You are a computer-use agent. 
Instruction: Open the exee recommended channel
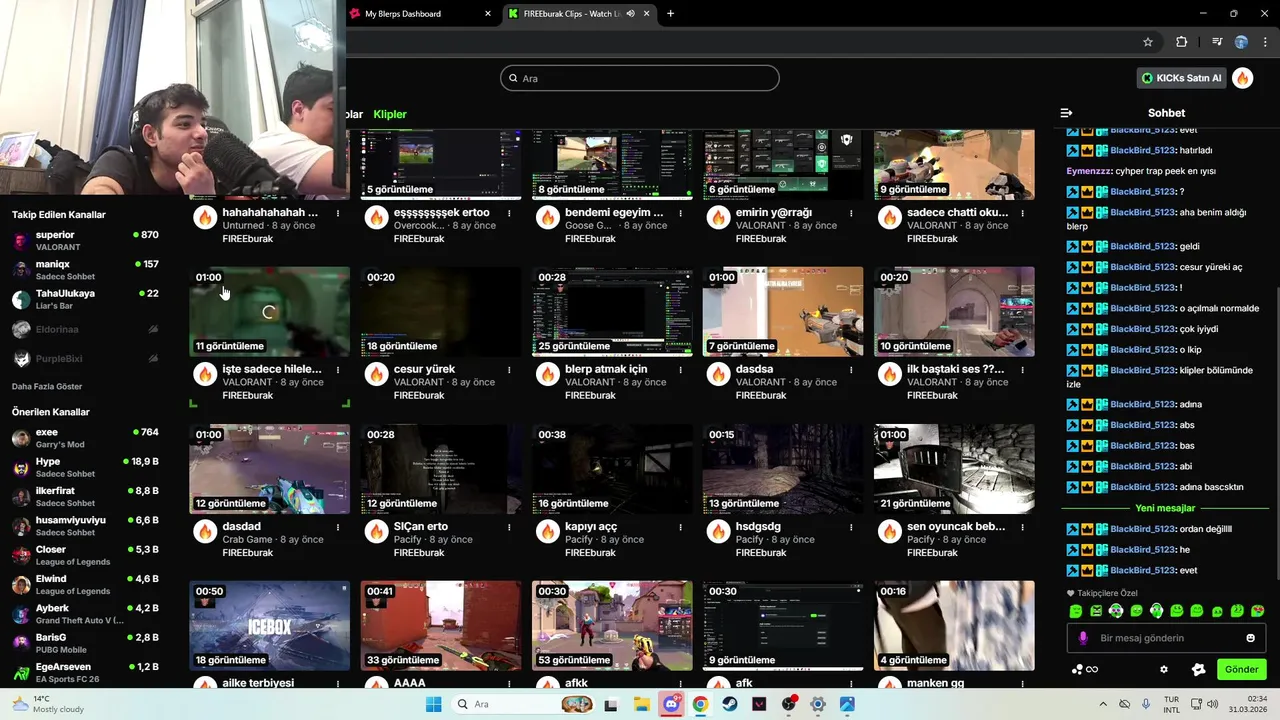85,438
